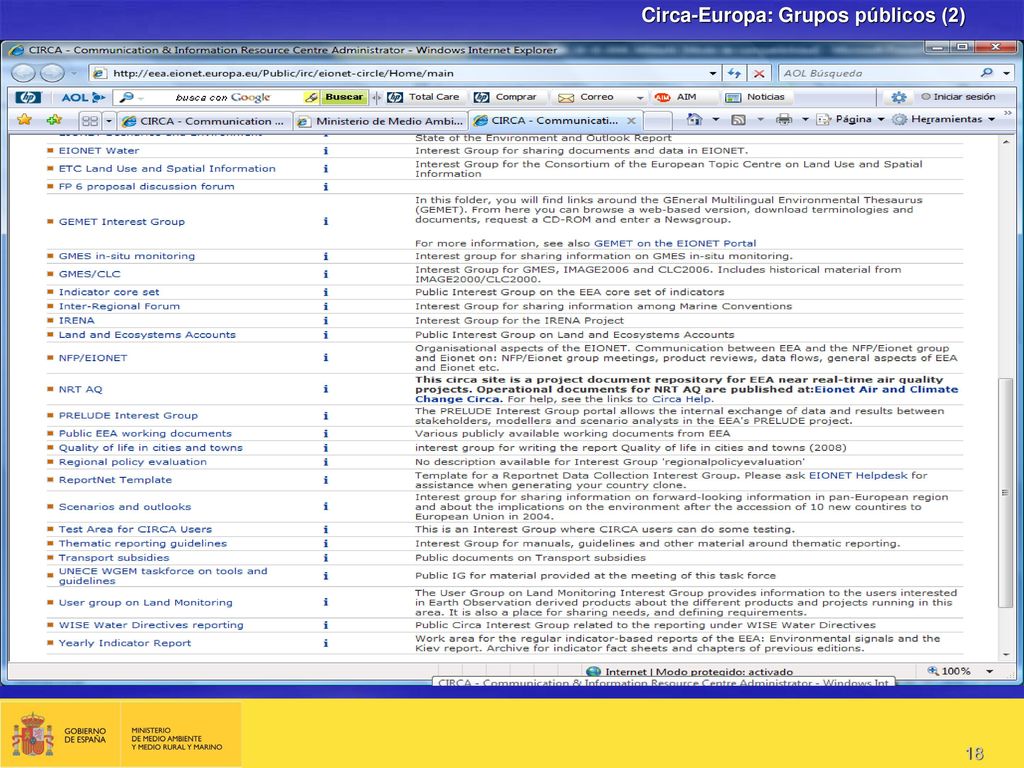1024x768 pixels.
Task: Click the HP logo on the toolbar
Action: 27,97
